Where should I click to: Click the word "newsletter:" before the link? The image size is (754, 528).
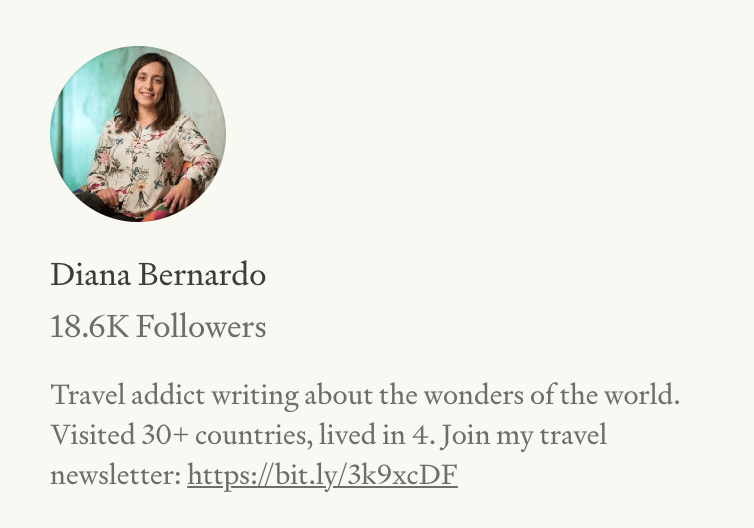(x=115, y=474)
